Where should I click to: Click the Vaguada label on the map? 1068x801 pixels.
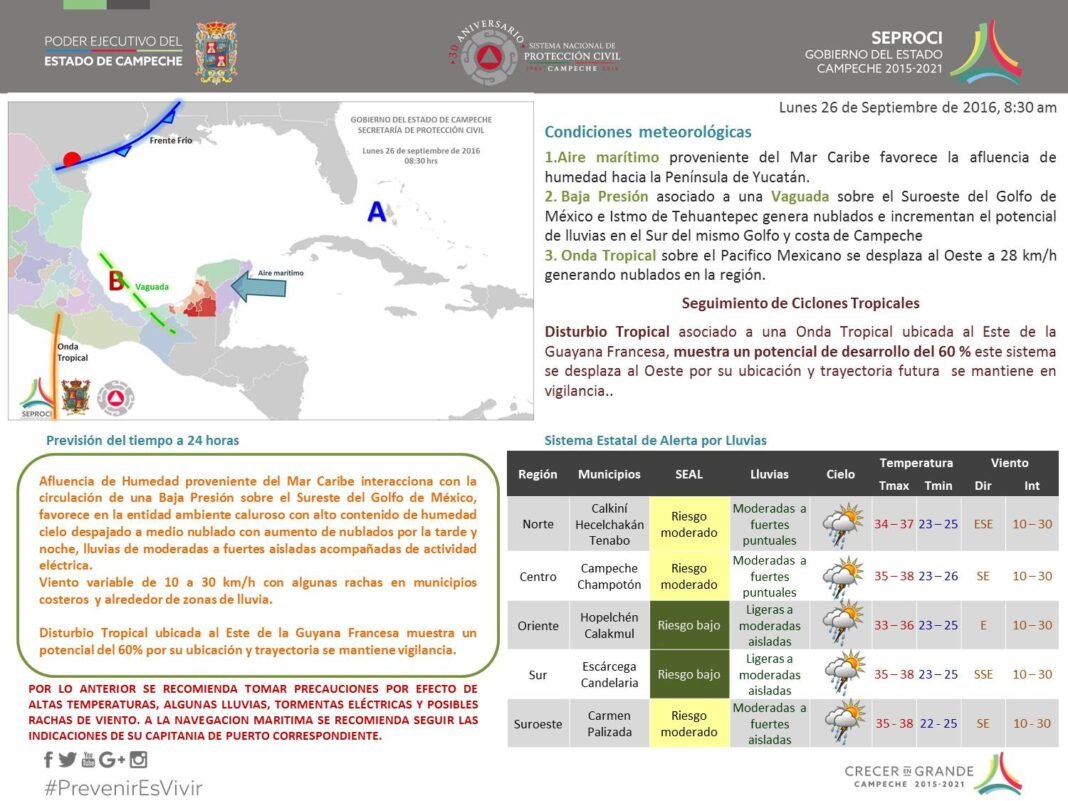point(152,286)
